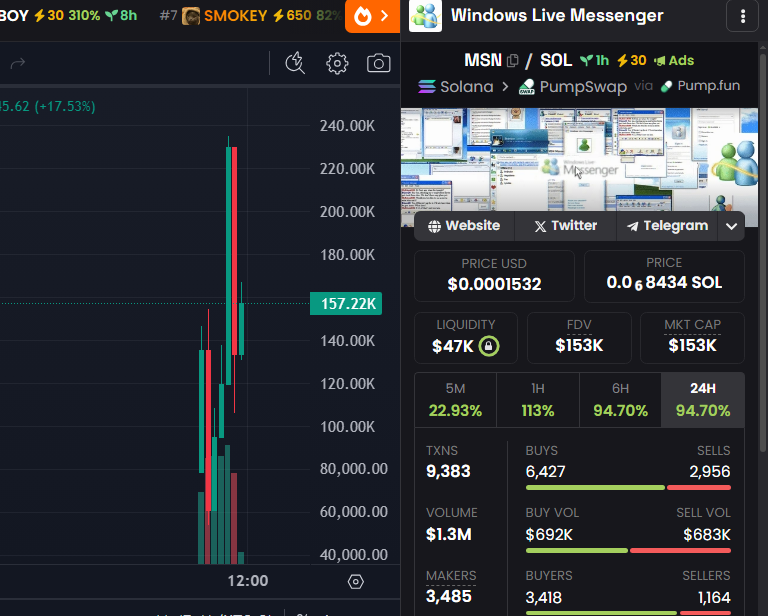Click the Pump.fun source link
The image size is (768, 616).
[700, 86]
